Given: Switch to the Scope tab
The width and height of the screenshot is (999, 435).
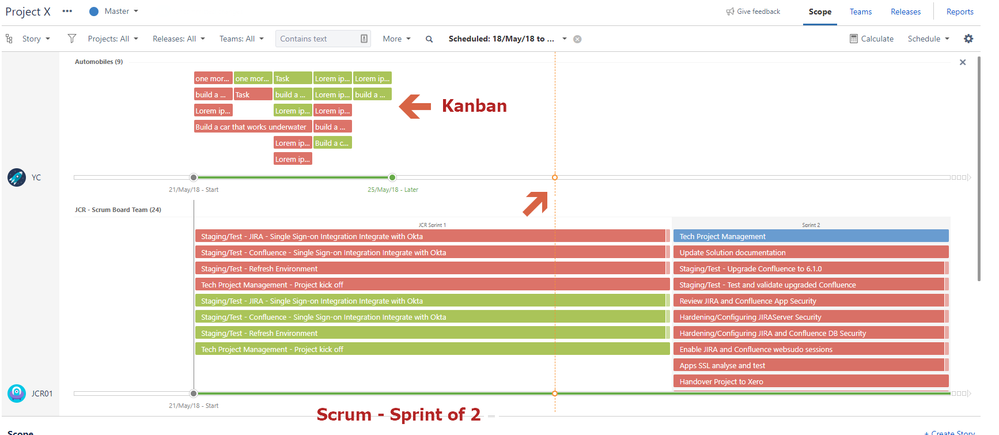Looking at the screenshot, I should 820,11.
